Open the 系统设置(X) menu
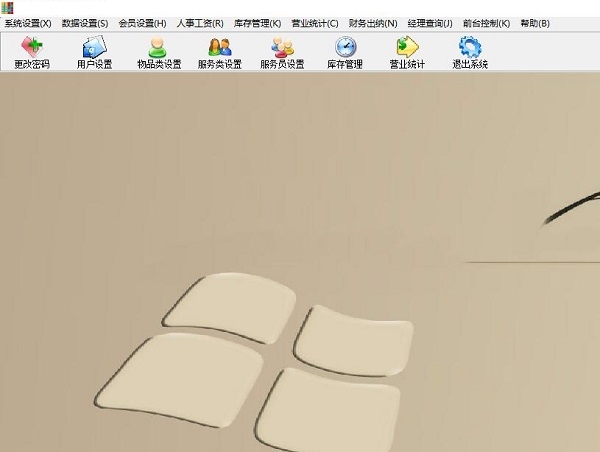 [x=28, y=23]
